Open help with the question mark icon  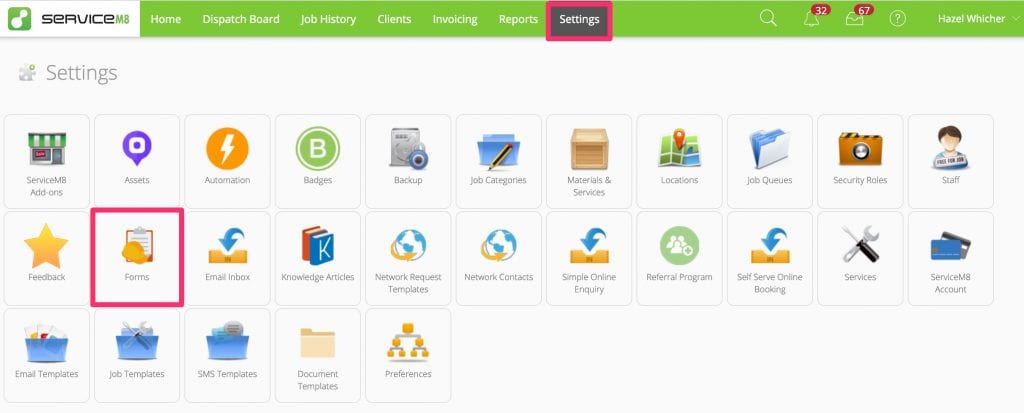coord(898,19)
